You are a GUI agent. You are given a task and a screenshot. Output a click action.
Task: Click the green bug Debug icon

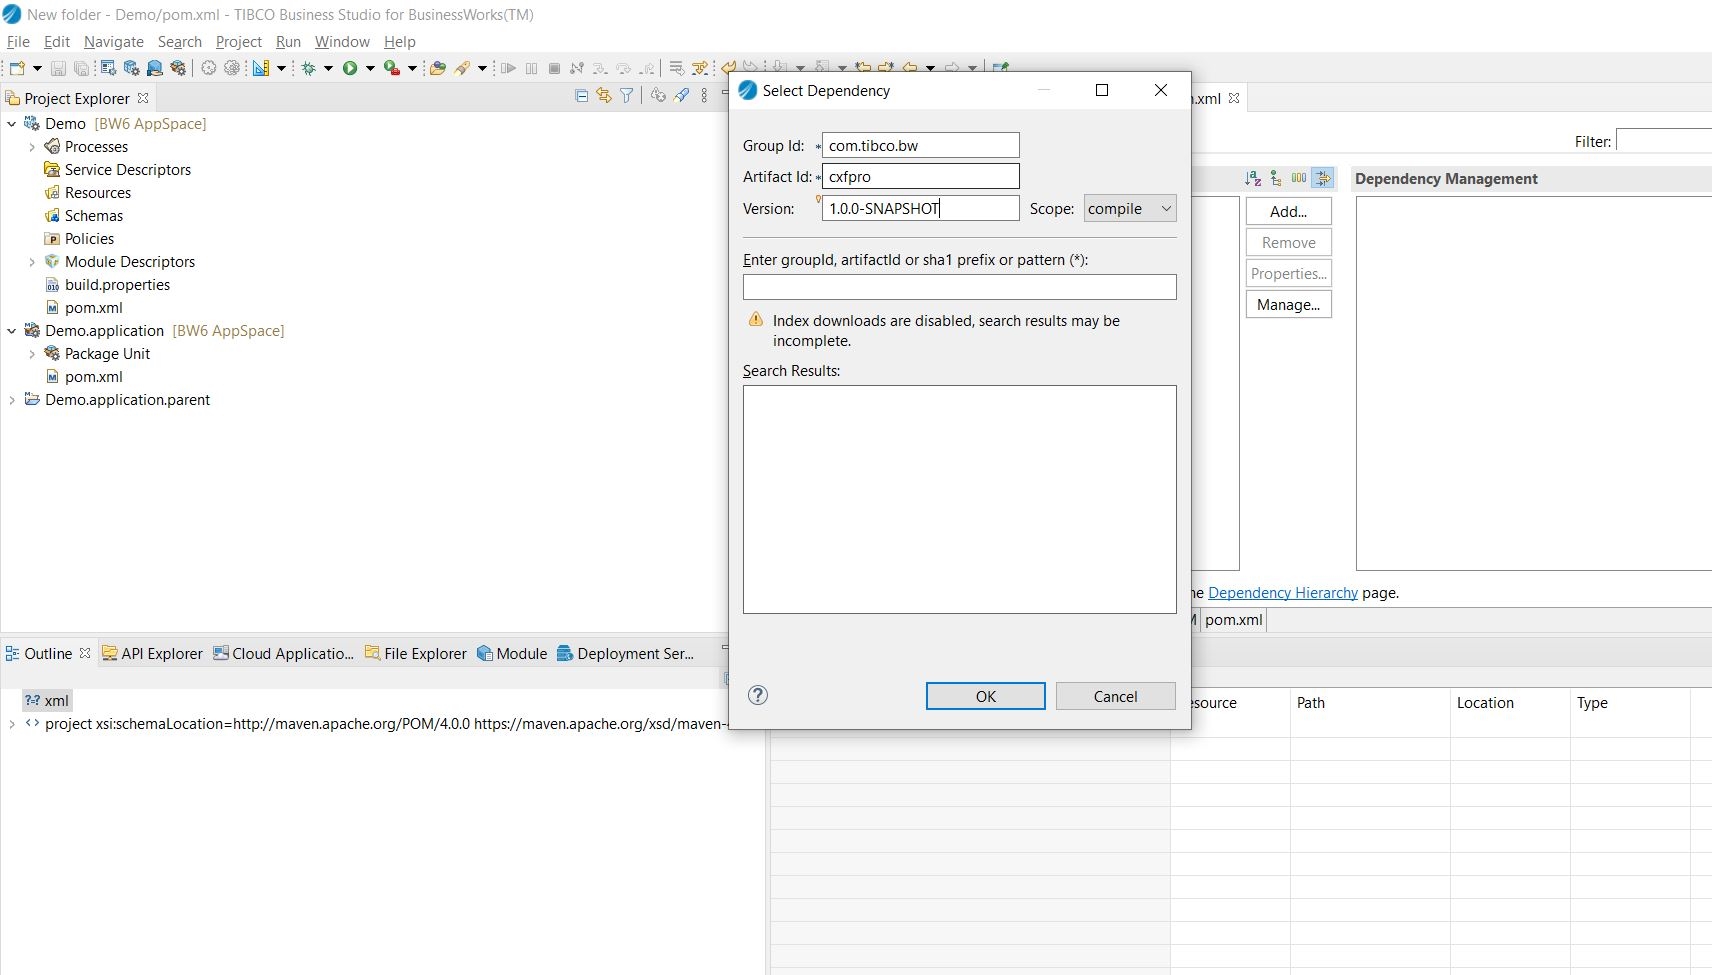click(x=309, y=68)
